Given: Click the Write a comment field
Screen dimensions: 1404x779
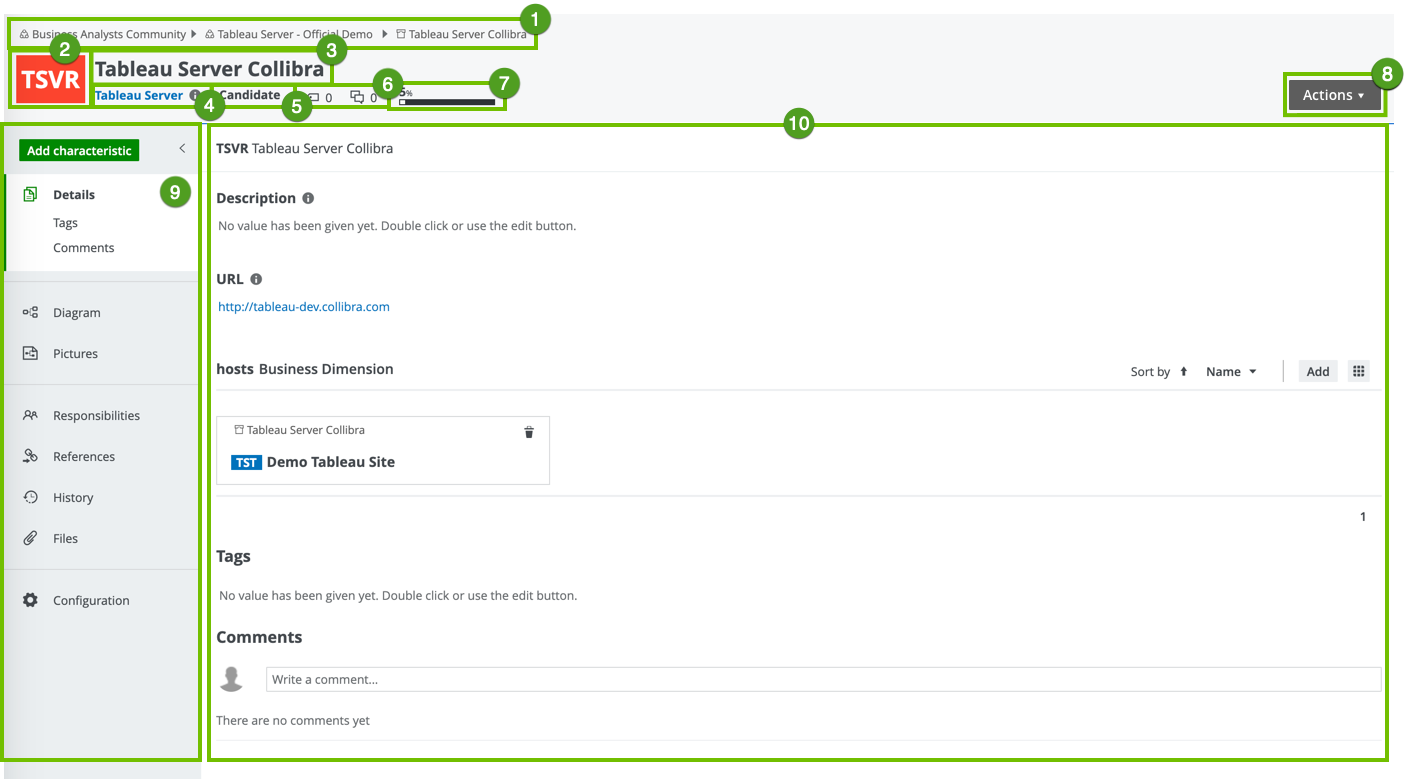Looking at the screenshot, I should point(822,680).
